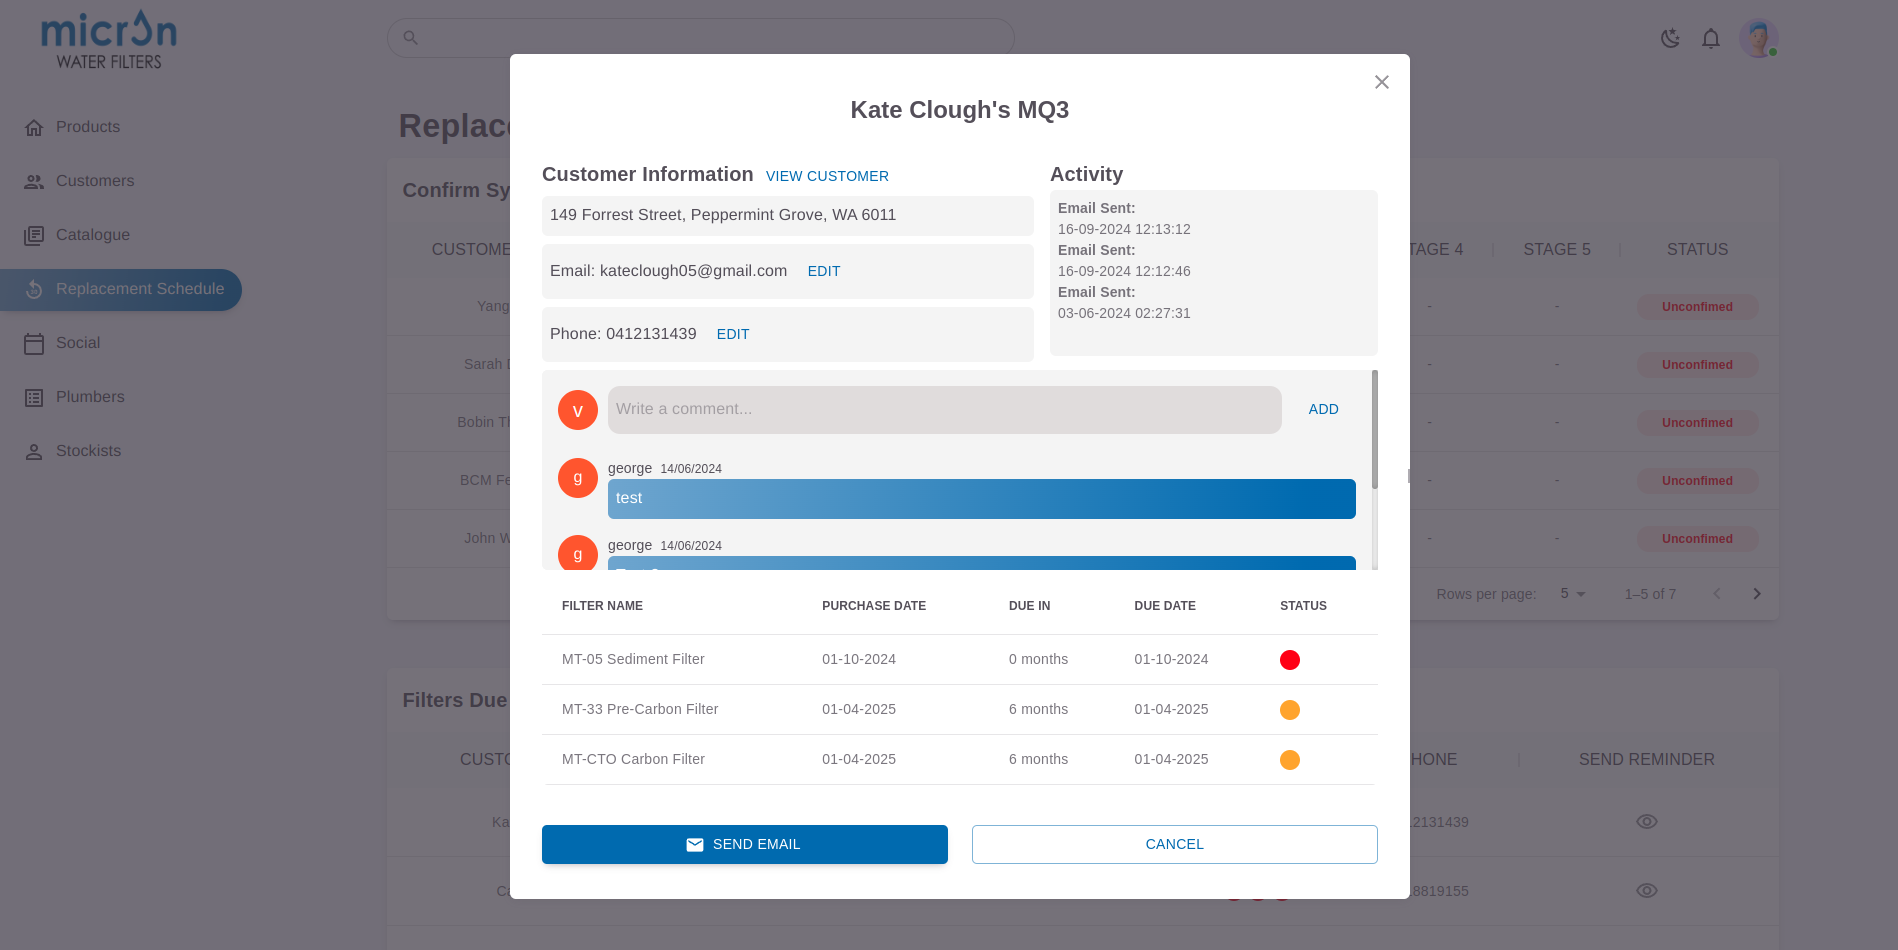1898x950 pixels.
Task: Focus the top search field
Action: (700, 38)
